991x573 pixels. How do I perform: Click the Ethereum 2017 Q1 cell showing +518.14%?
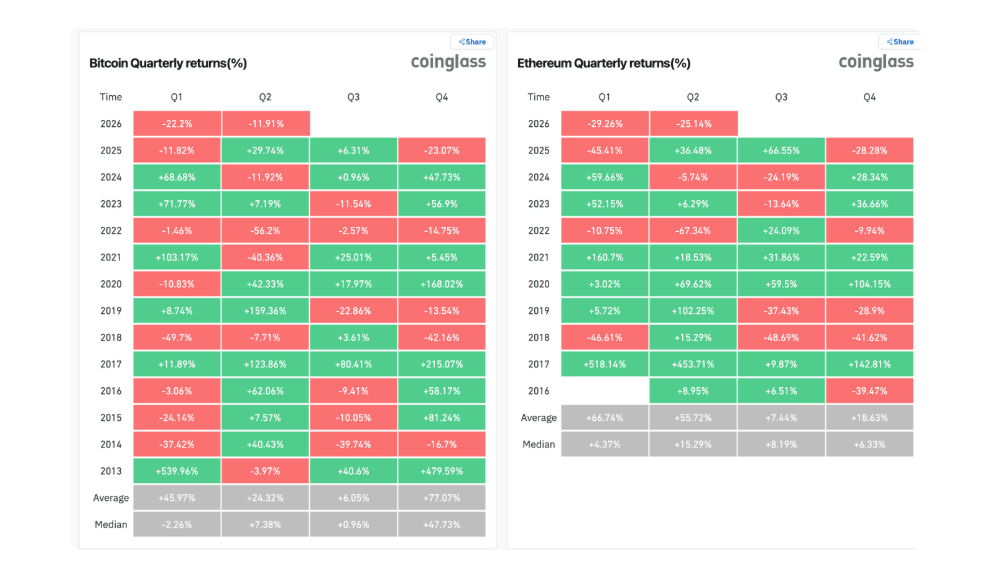point(605,365)
